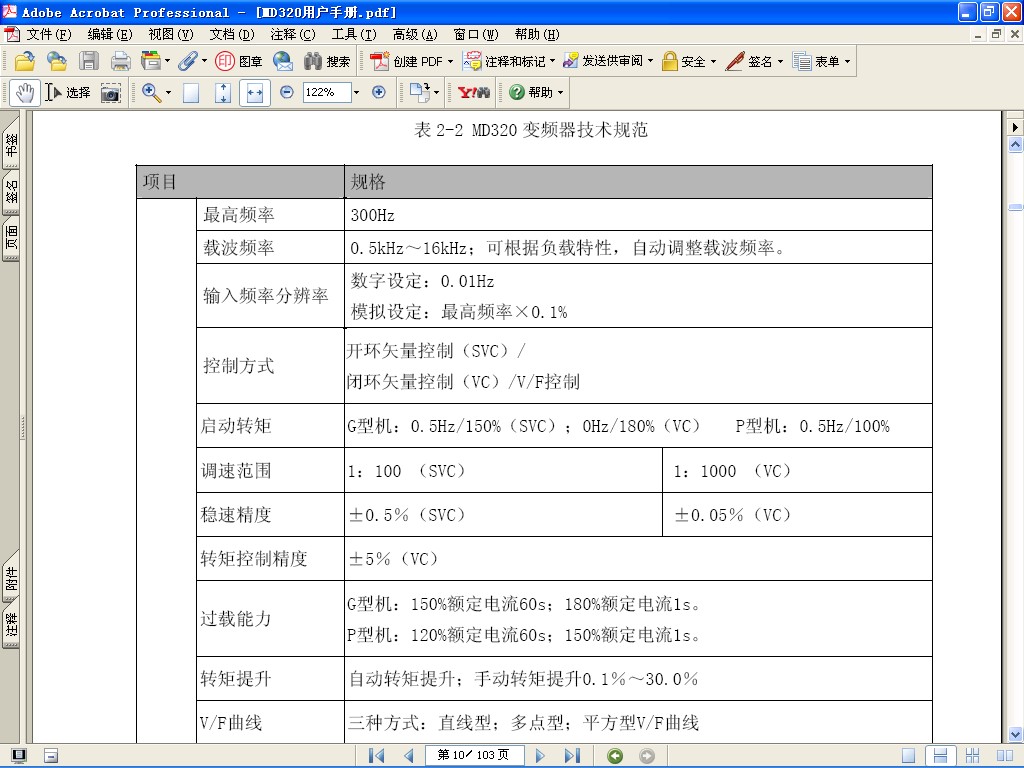1024x768 pixels.
Task: Click the scroll down arrow
Action: (1016, 733)
